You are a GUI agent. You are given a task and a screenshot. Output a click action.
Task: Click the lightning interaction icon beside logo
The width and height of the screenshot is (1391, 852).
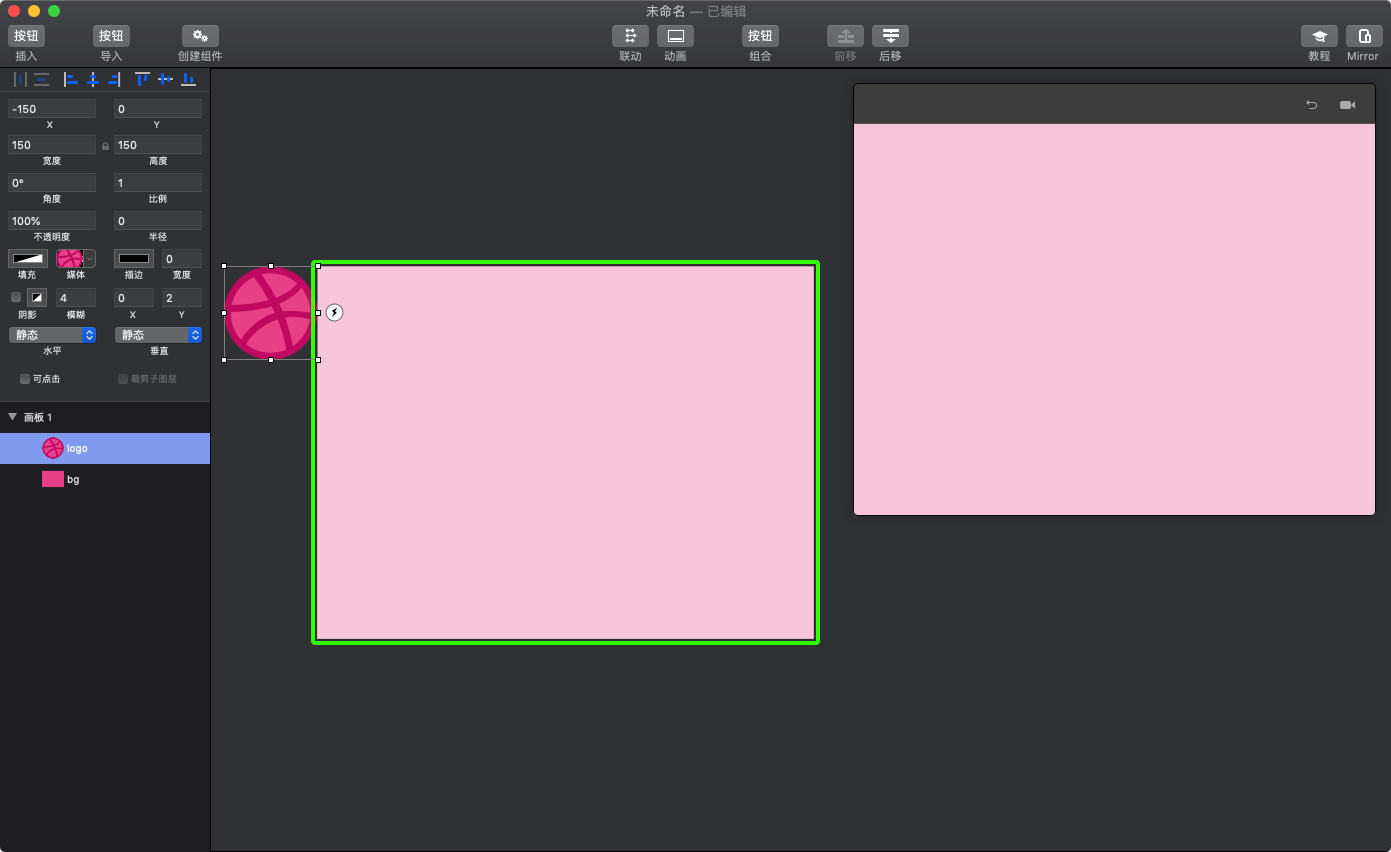[335, 312]
